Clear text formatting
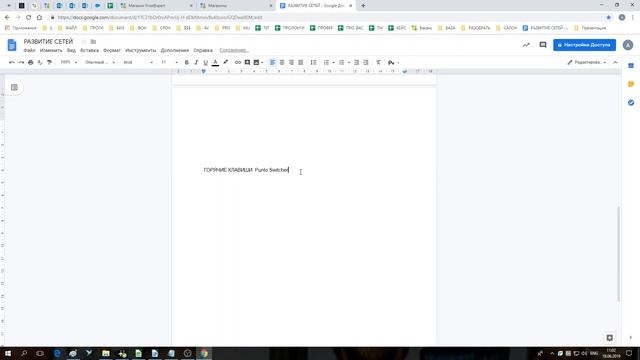This screenshot has width=640, height=360. [378, 62]
